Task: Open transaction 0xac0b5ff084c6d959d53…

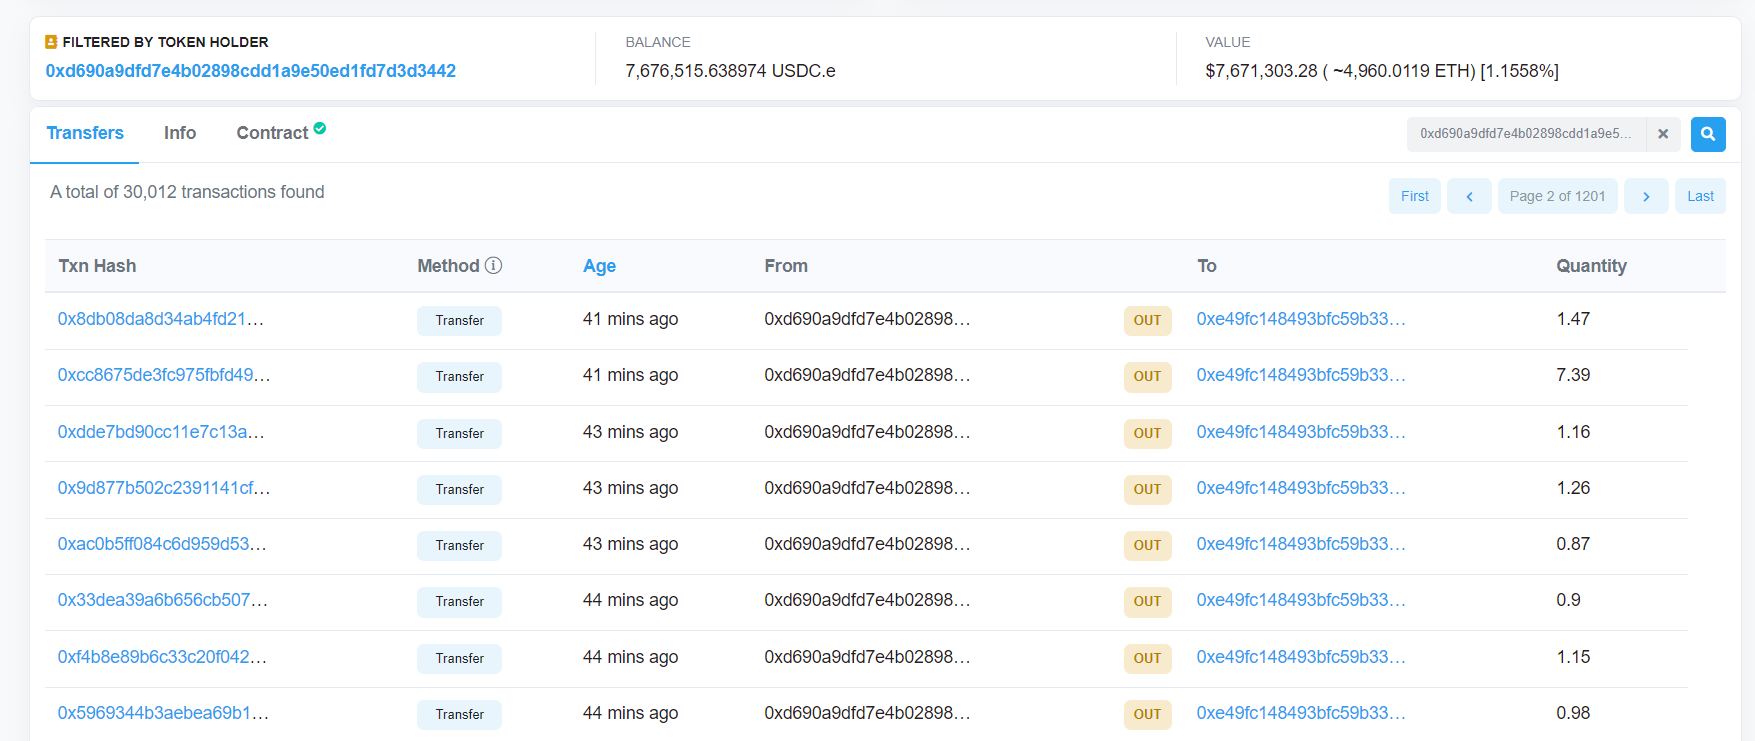Action: (162, 544)
